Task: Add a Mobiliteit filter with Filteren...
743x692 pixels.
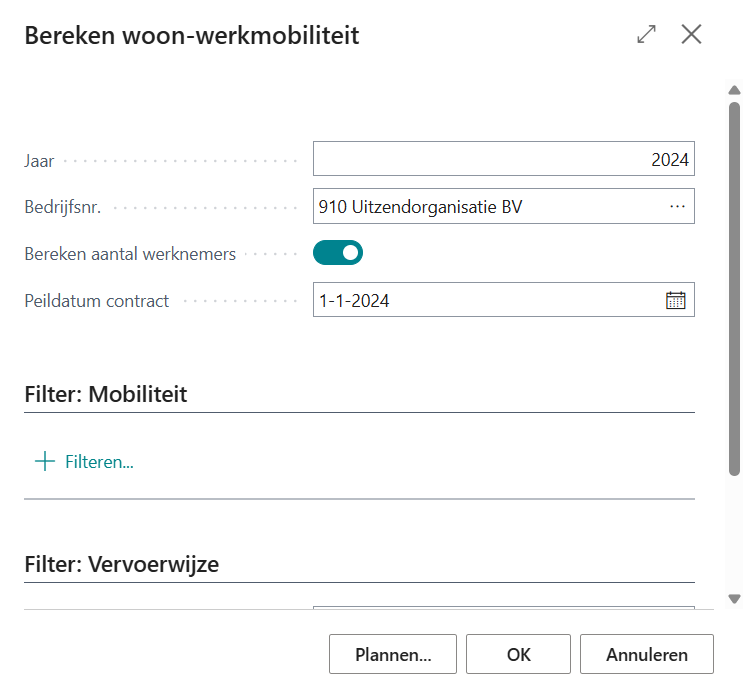Action: coord(85,462)
